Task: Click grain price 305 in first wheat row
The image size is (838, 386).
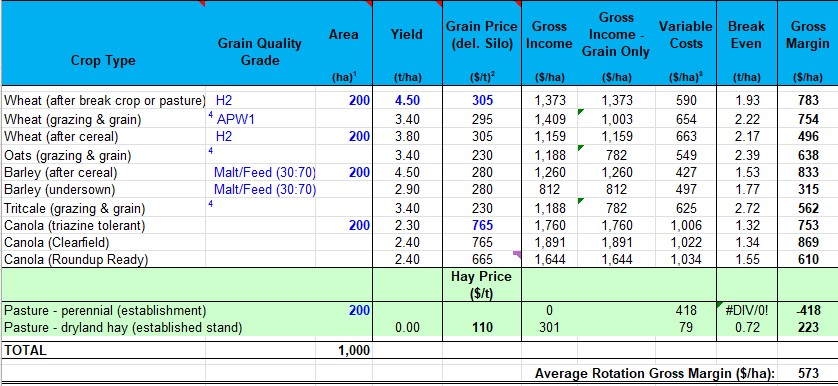Action: (x=482, y=100)
